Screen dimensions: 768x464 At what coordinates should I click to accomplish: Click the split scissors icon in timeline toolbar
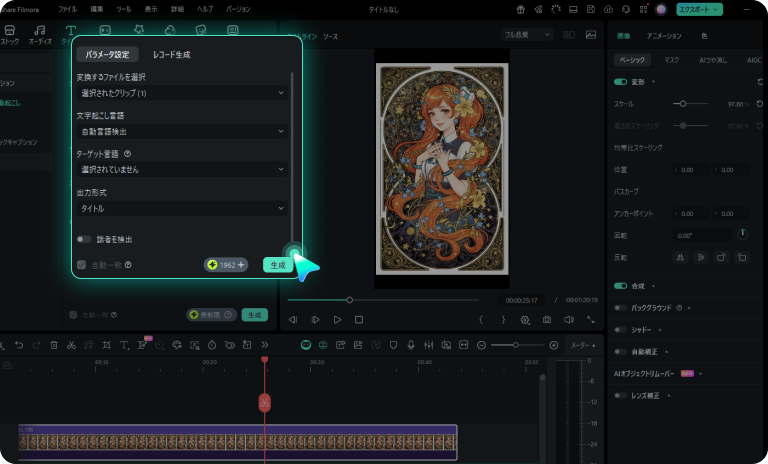[x=71, y=345]
